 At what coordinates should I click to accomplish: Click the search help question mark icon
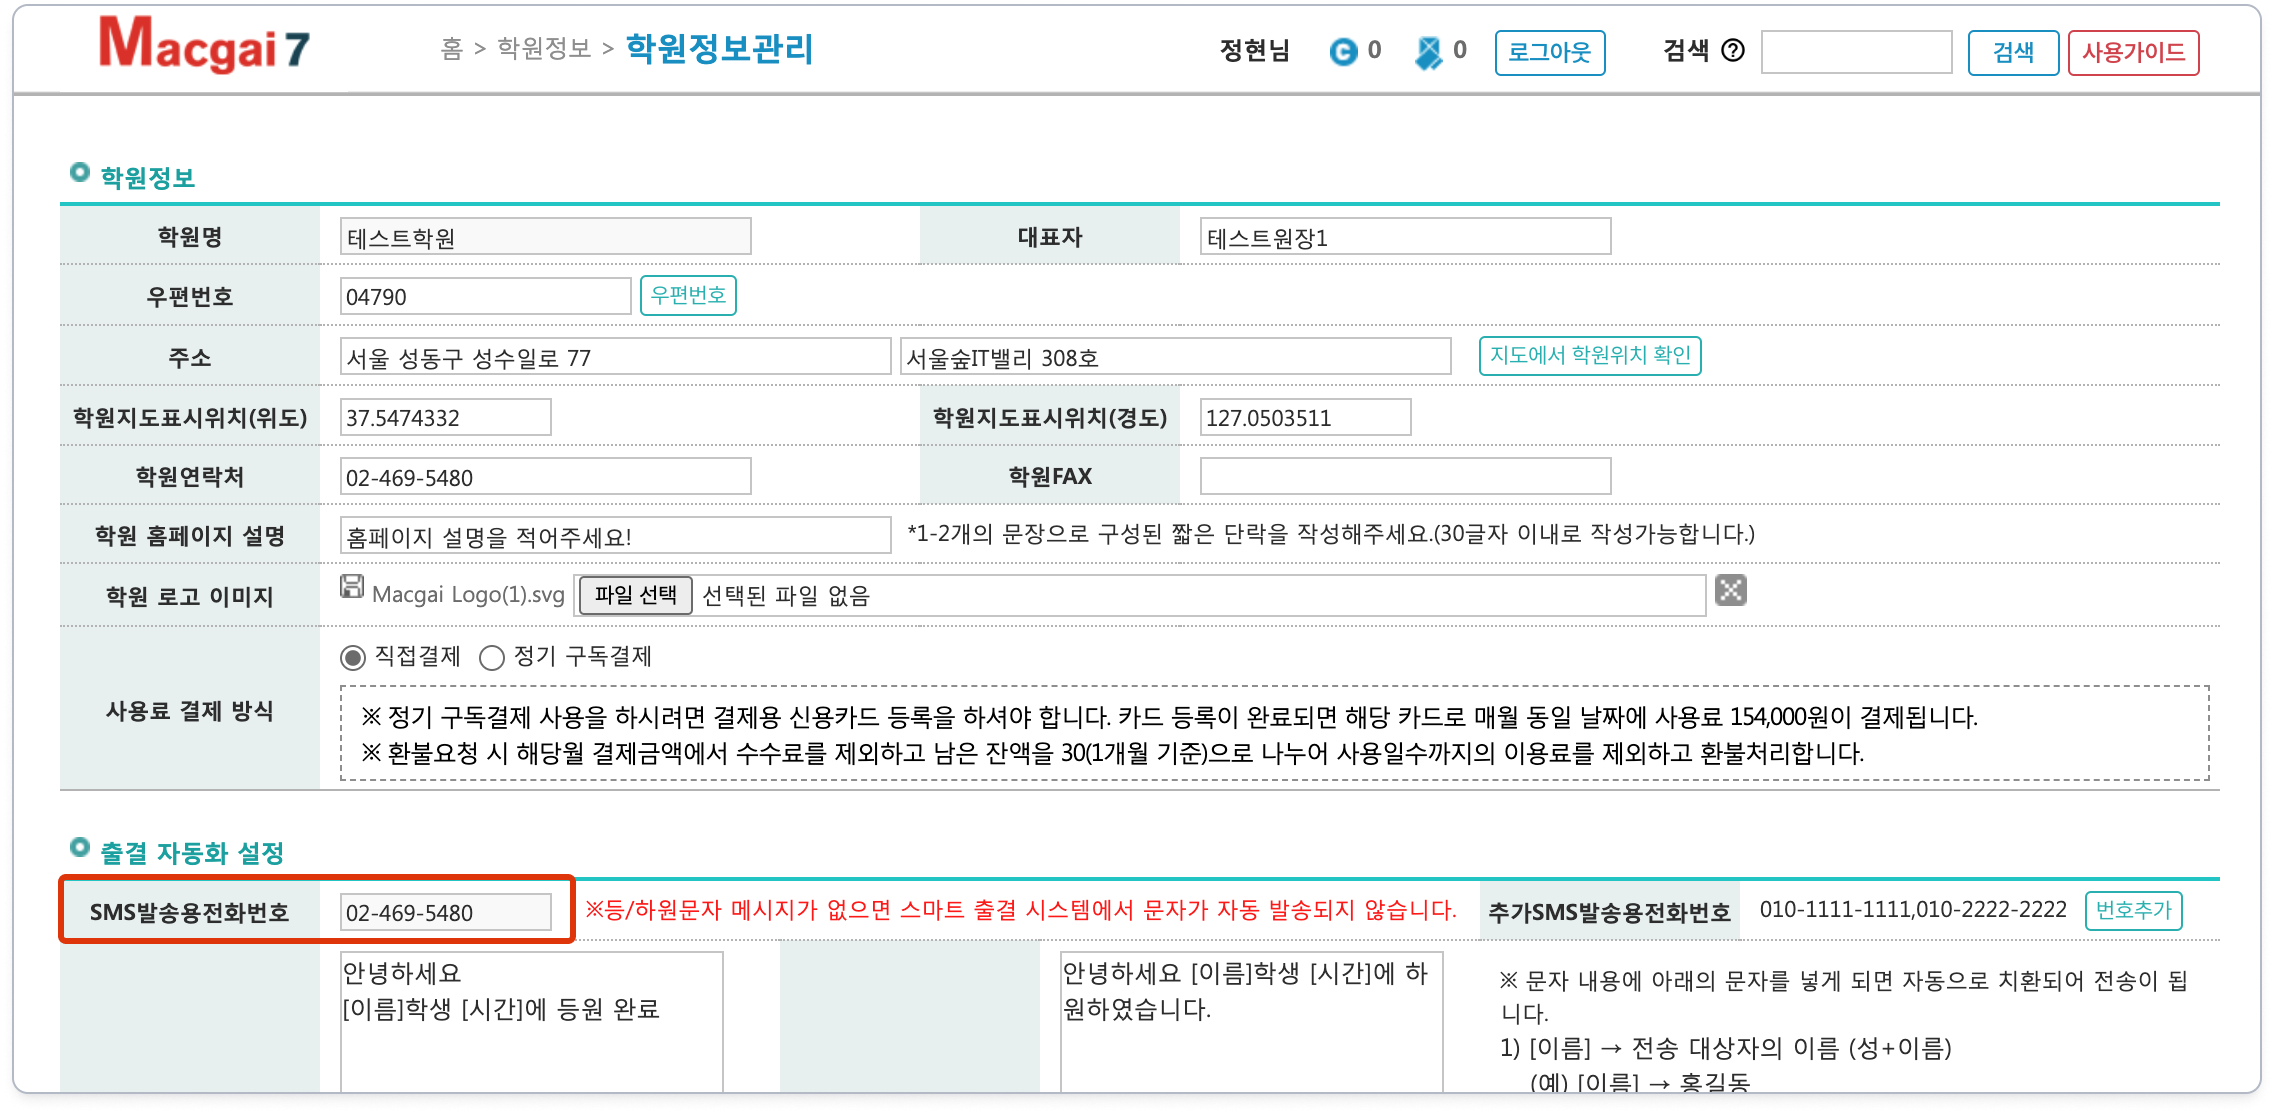[1733, 51]
